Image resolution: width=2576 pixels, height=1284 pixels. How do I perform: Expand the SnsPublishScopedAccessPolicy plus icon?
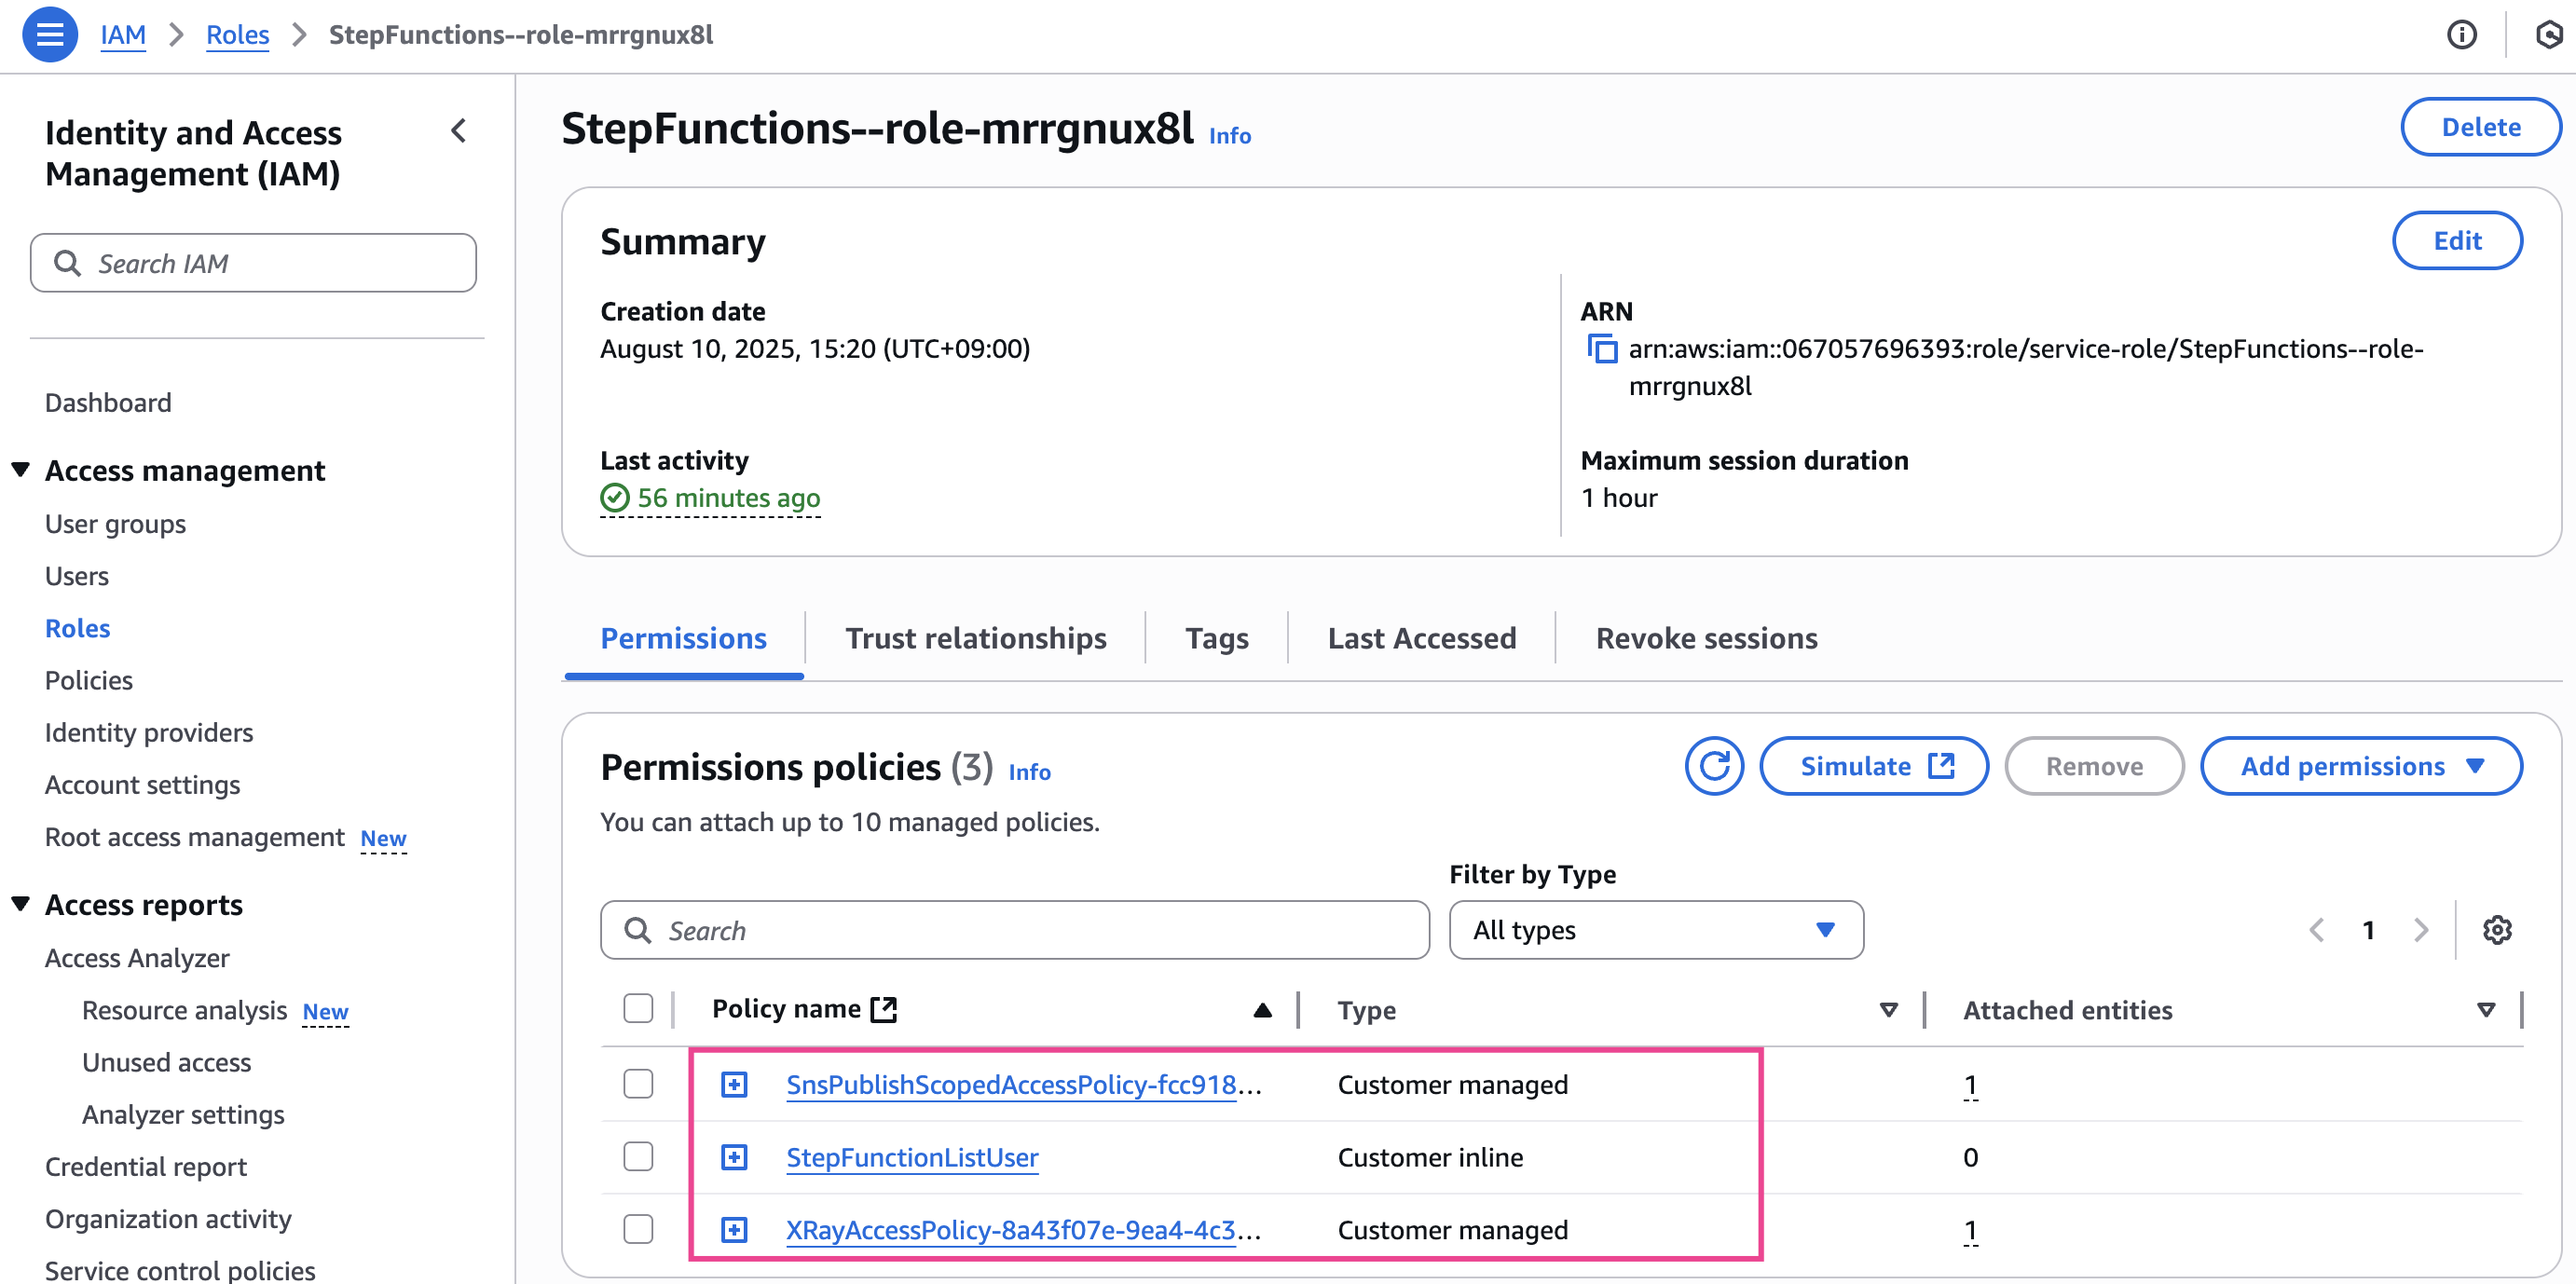click(x=734, y=1084)
